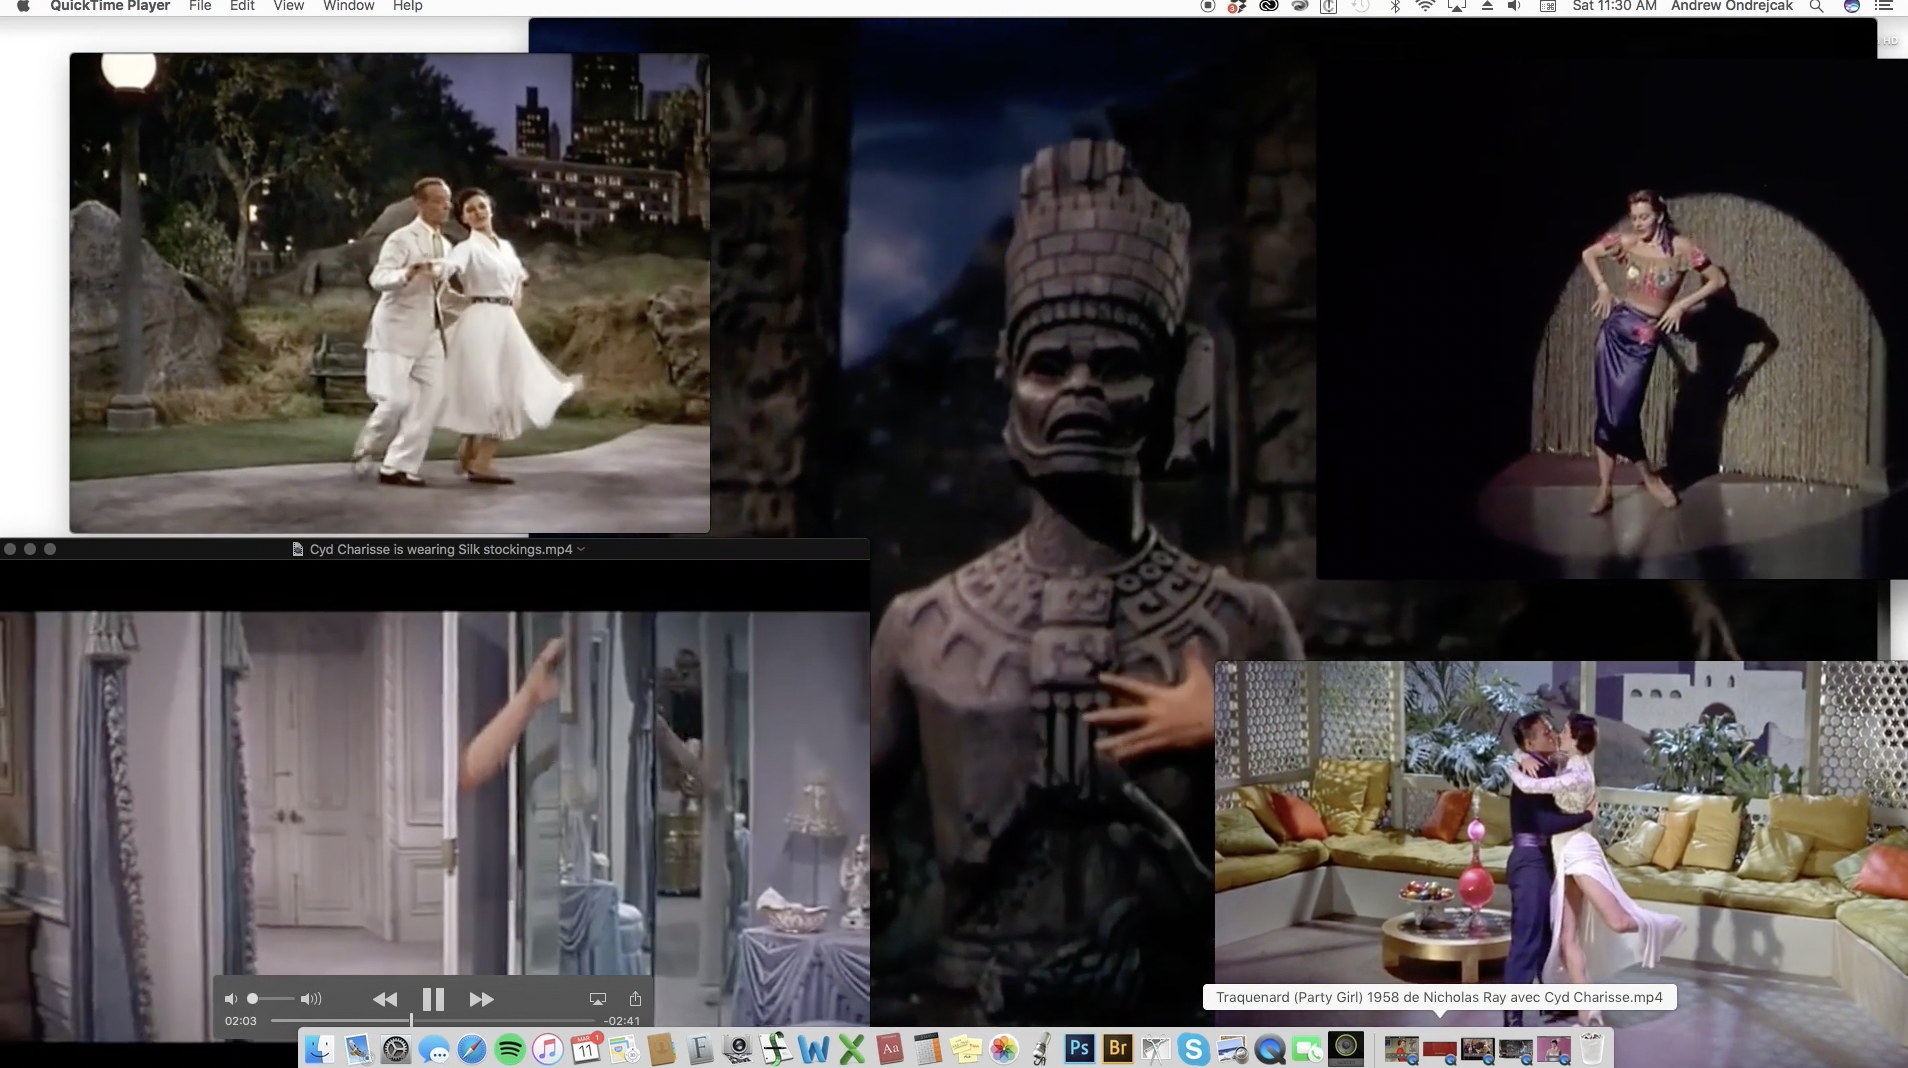Open System Preferences from the Dock
The height and width of the screenshot is (1068, 1908).
point(396,1049)
